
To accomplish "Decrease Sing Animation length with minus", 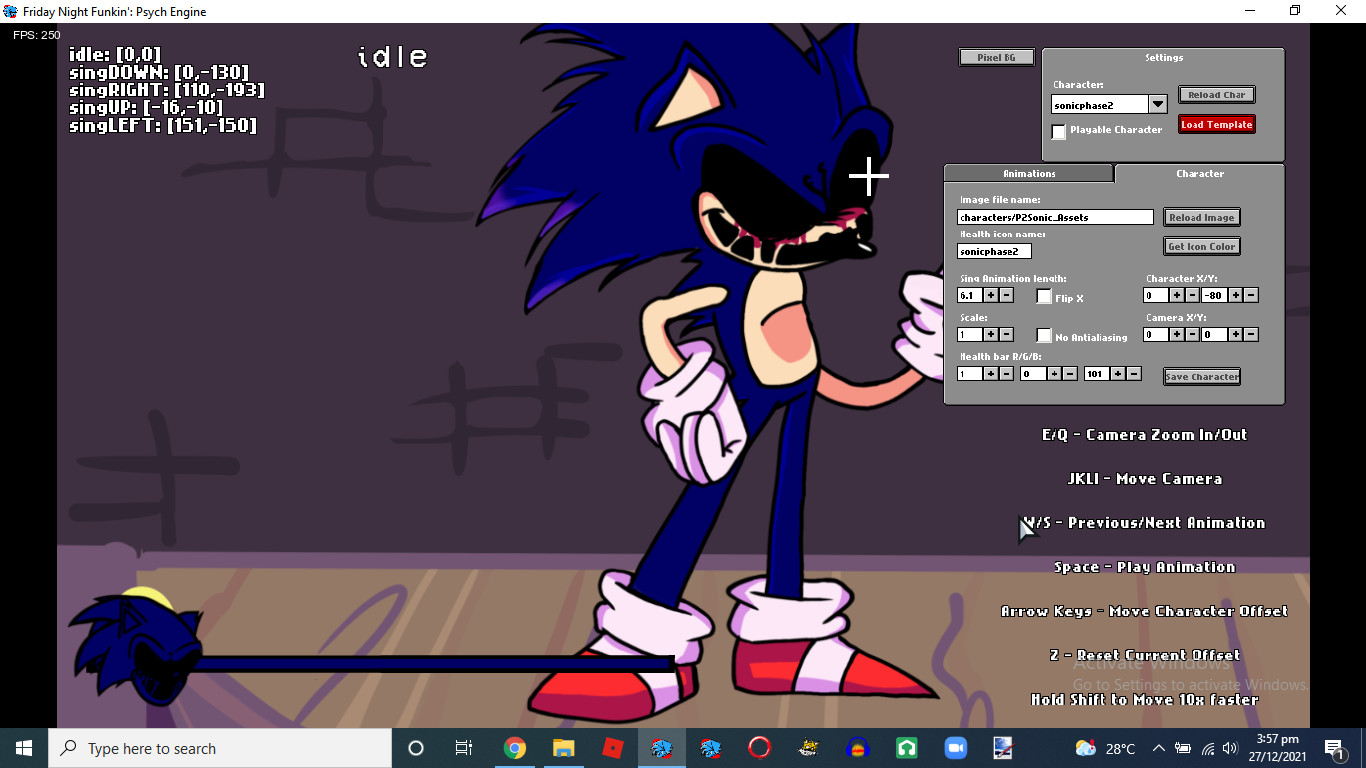I will [1006, 295].
